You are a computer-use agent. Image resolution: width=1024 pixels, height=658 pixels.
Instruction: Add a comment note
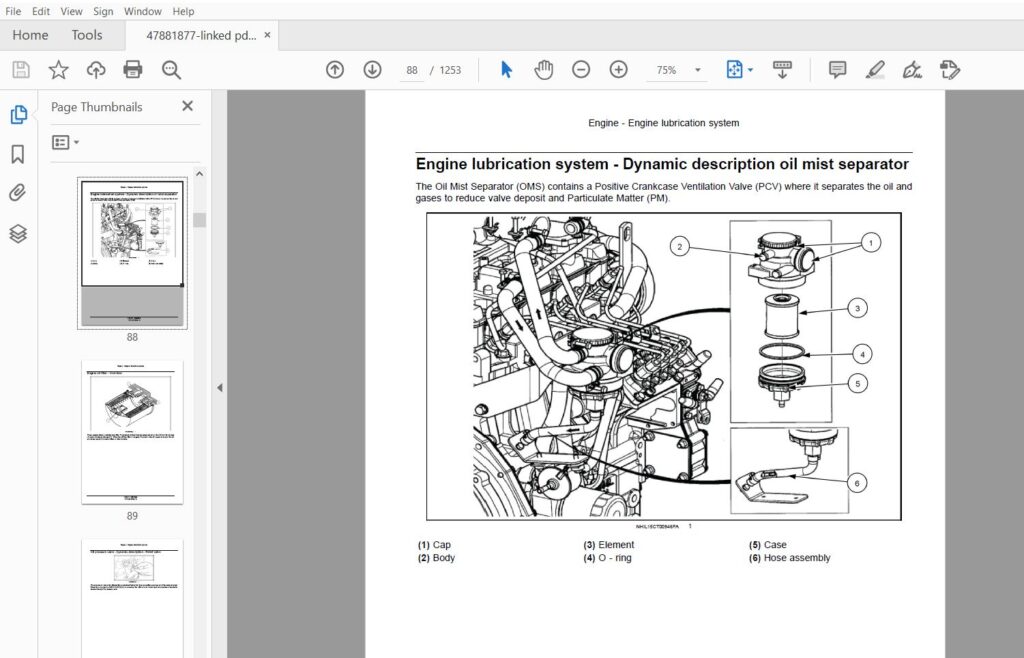click(x=837, y=70)
